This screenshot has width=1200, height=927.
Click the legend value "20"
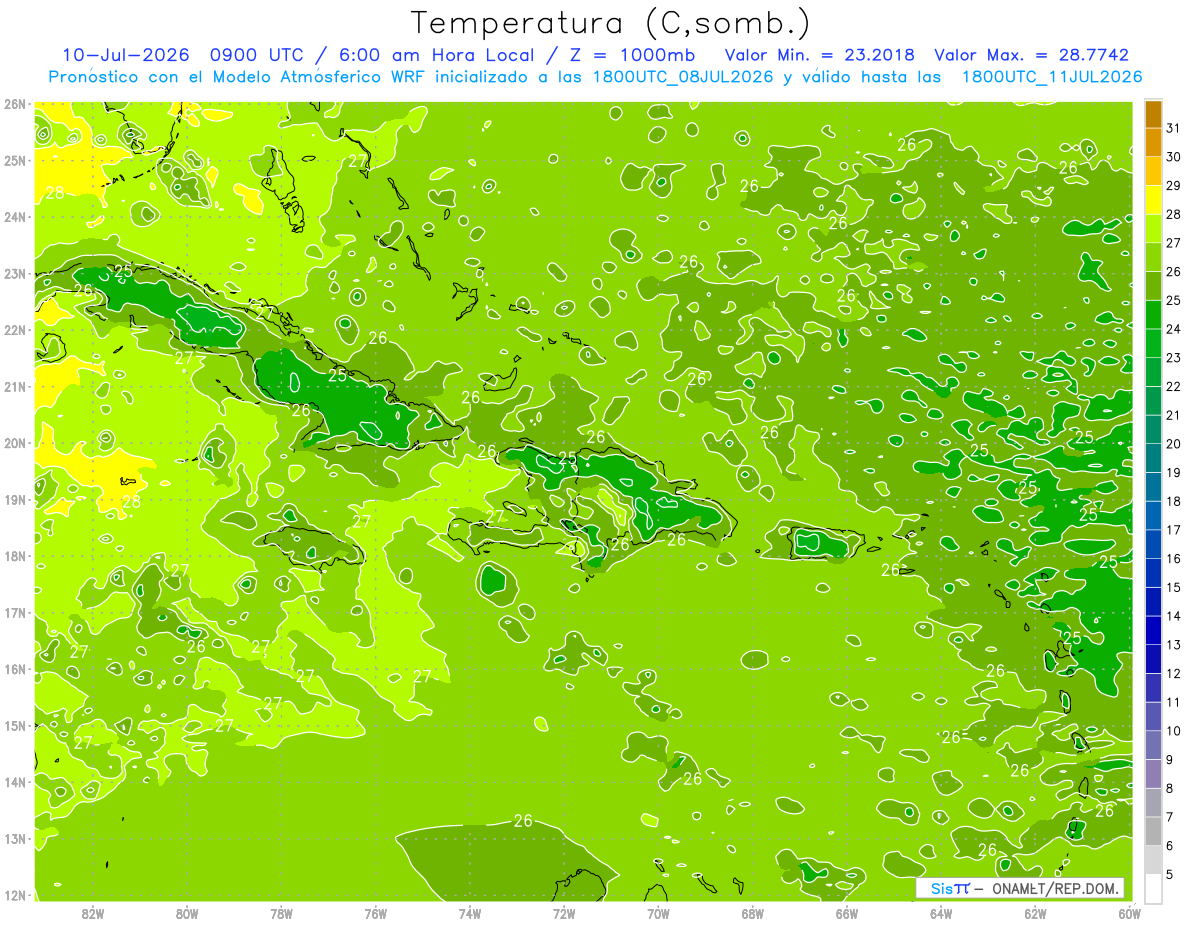(1174, 443)
